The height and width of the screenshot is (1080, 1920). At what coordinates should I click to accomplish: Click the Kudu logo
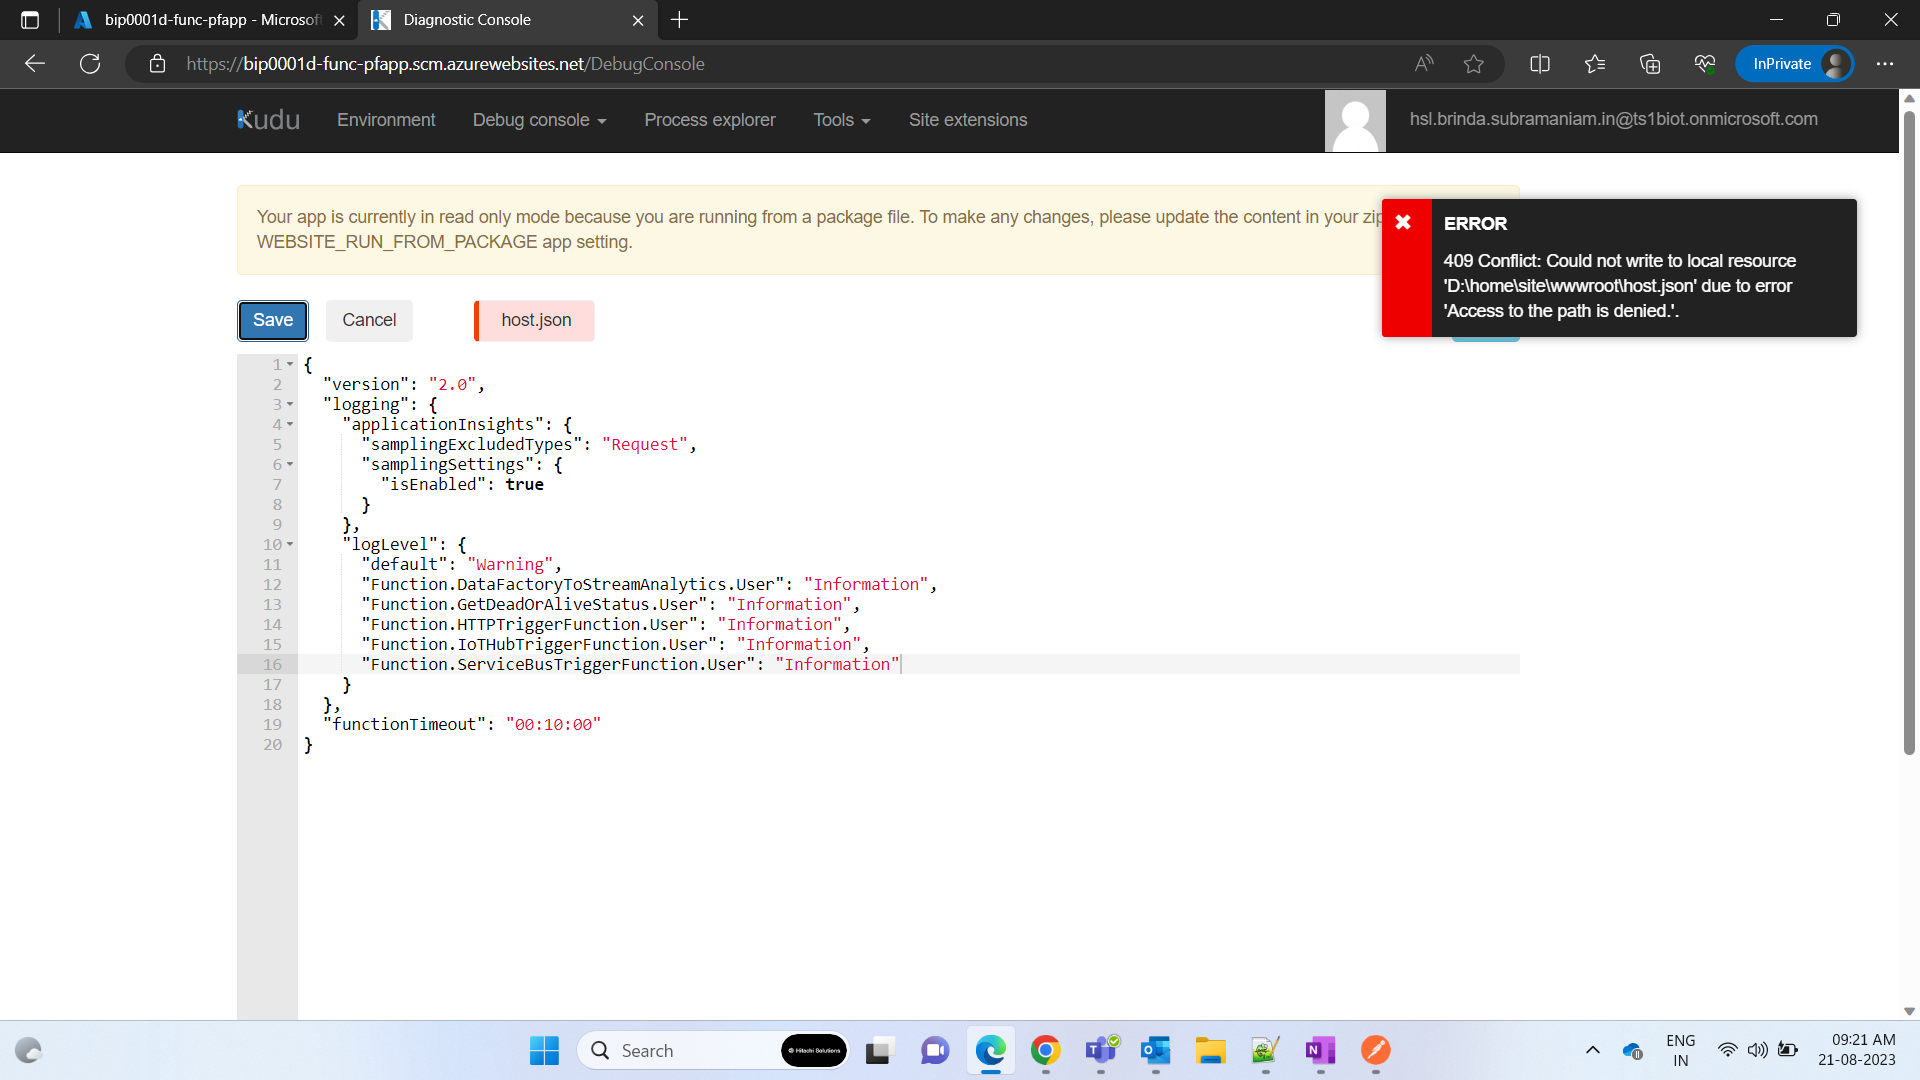point(268,120)
